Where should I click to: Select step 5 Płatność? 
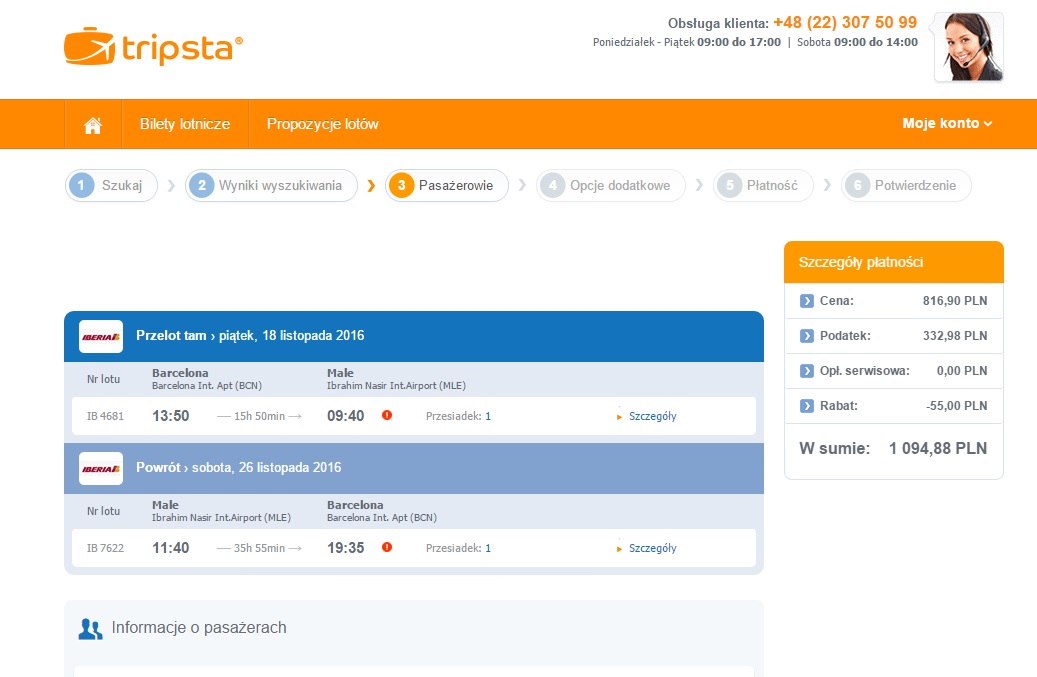[763, 186]
